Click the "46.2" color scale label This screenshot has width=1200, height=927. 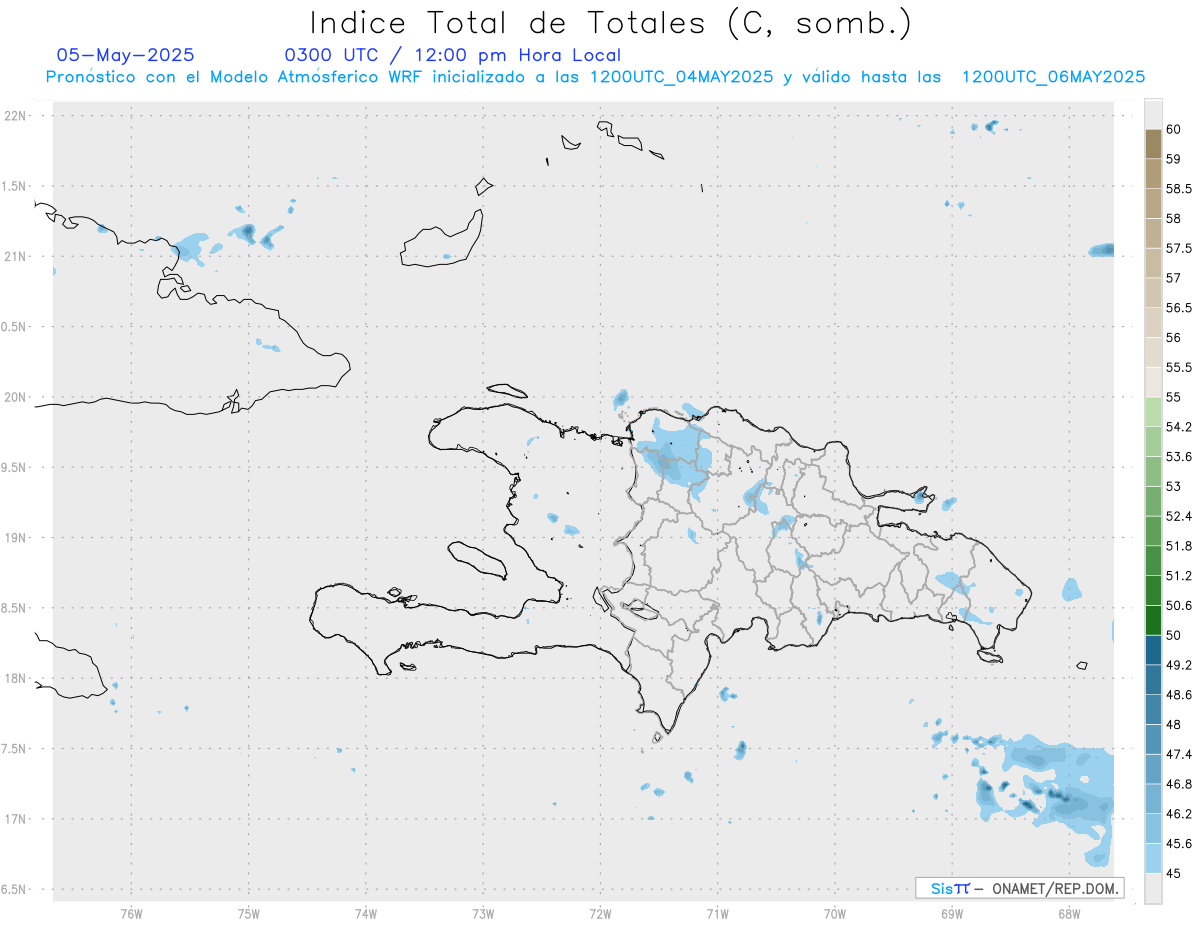tap(1179, 814)
